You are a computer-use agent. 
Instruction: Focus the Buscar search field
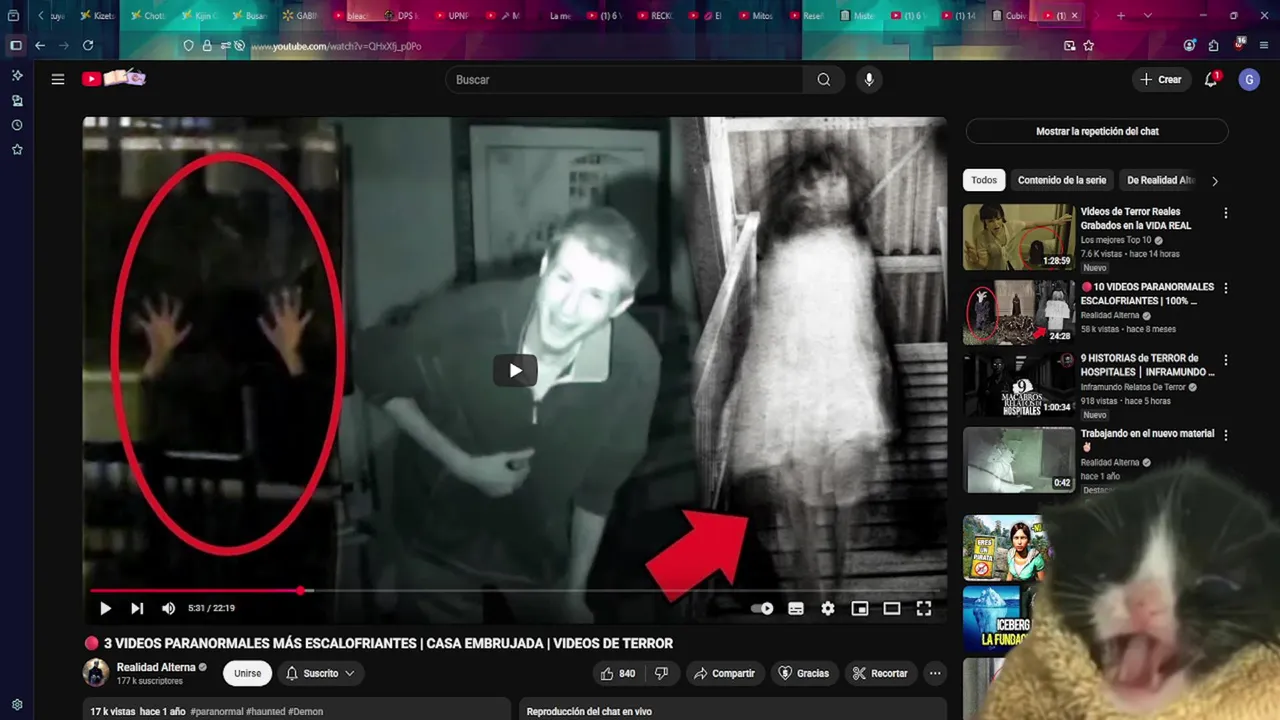pos(624,79)
